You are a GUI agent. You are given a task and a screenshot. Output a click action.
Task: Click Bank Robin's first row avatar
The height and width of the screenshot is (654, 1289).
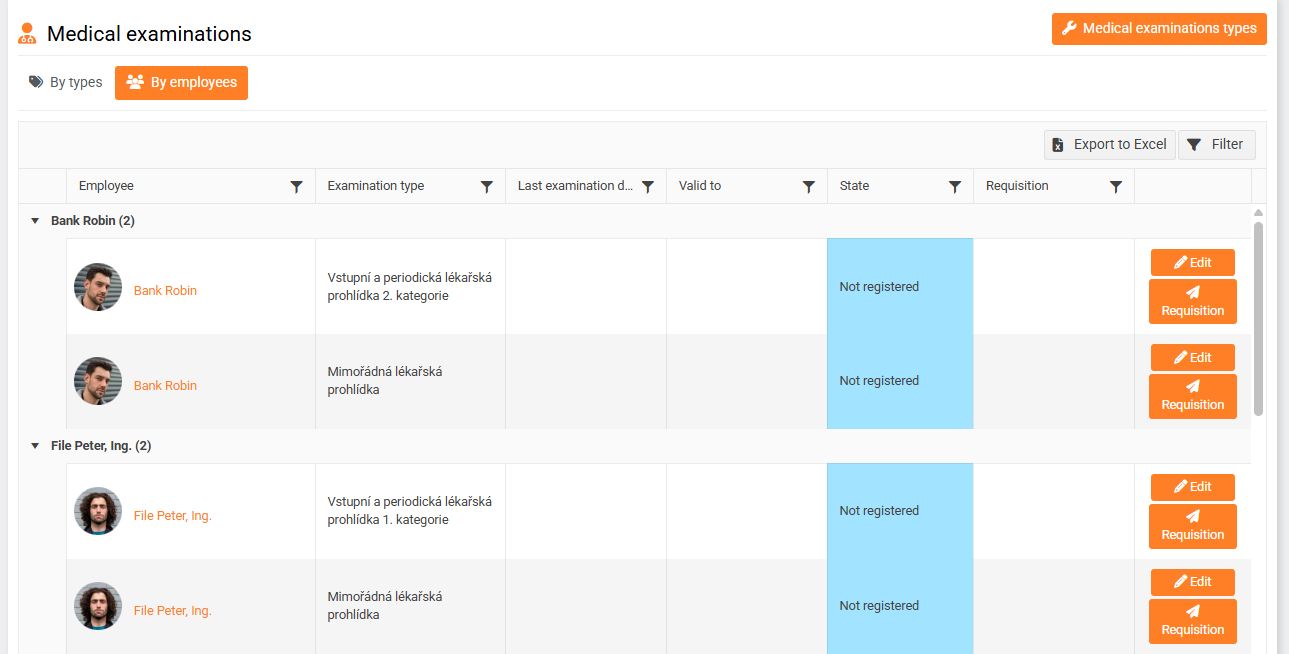pos(98,287)
